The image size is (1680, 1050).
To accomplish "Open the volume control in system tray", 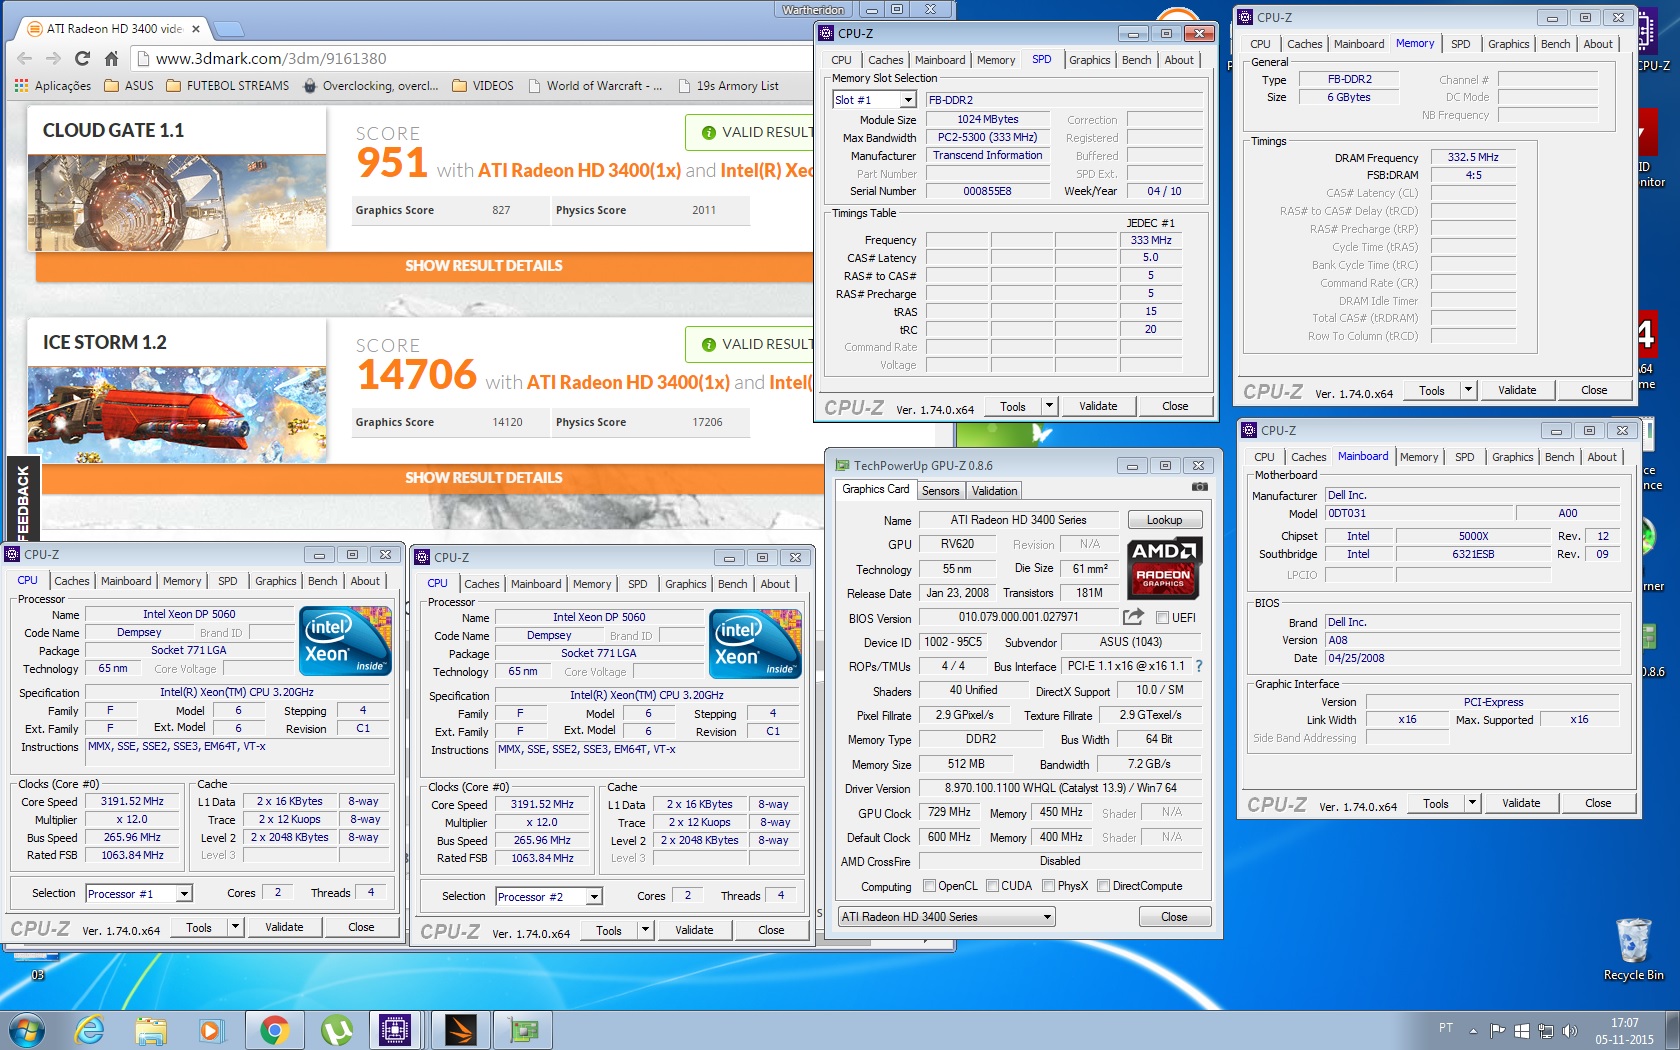I will tap(1570, 1030).
